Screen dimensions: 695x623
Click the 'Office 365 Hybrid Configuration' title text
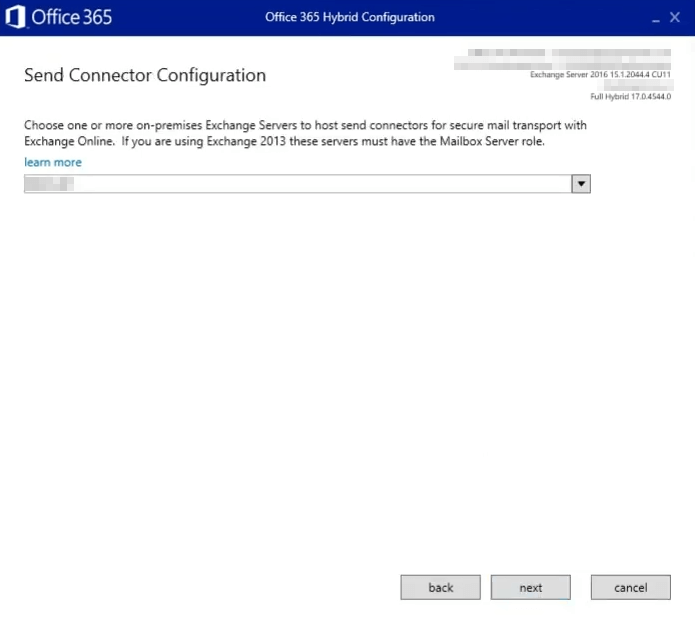click(x=350, y=17)
